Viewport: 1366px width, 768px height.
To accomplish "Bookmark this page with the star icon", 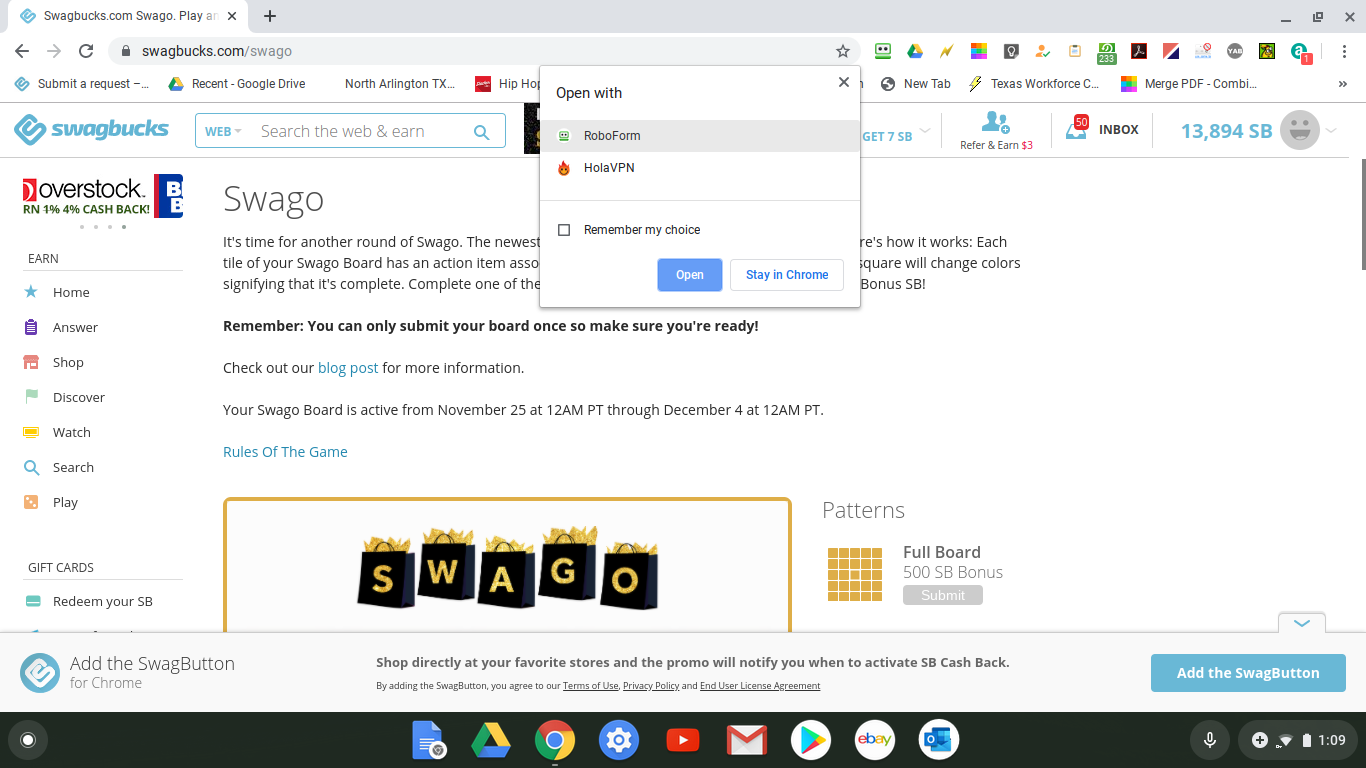I will 843,51.
